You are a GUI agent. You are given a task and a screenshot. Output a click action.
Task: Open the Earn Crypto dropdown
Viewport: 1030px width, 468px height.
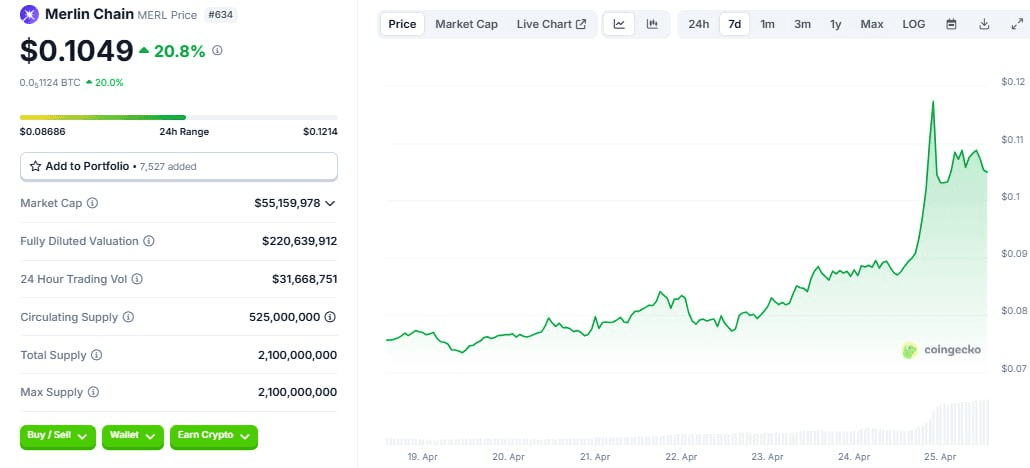click(x=214, y=436)
